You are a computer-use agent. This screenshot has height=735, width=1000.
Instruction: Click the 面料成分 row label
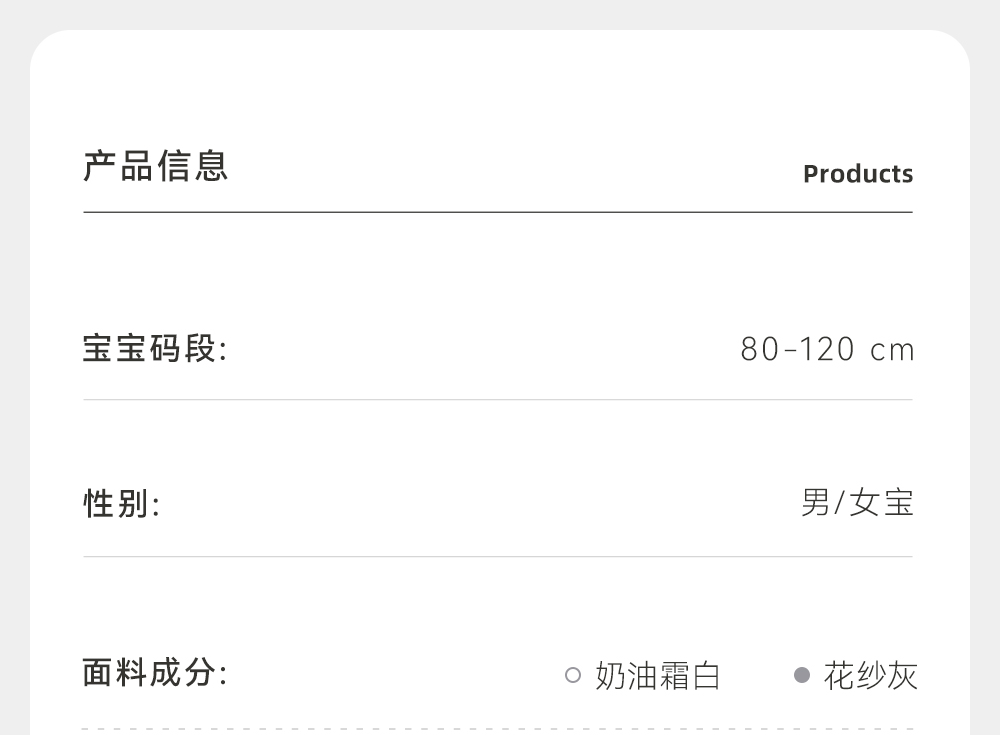coord(155,673)
